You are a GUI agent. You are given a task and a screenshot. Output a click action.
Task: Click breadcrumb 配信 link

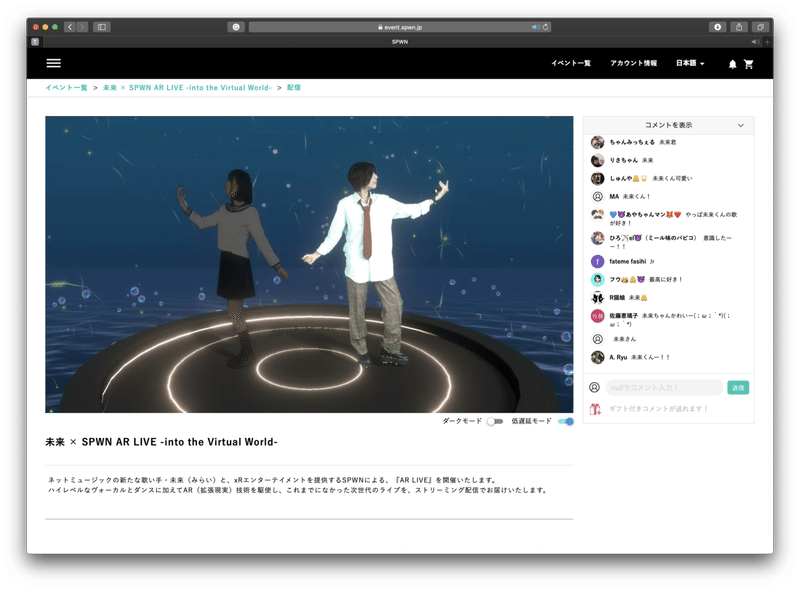pos(294,88)
